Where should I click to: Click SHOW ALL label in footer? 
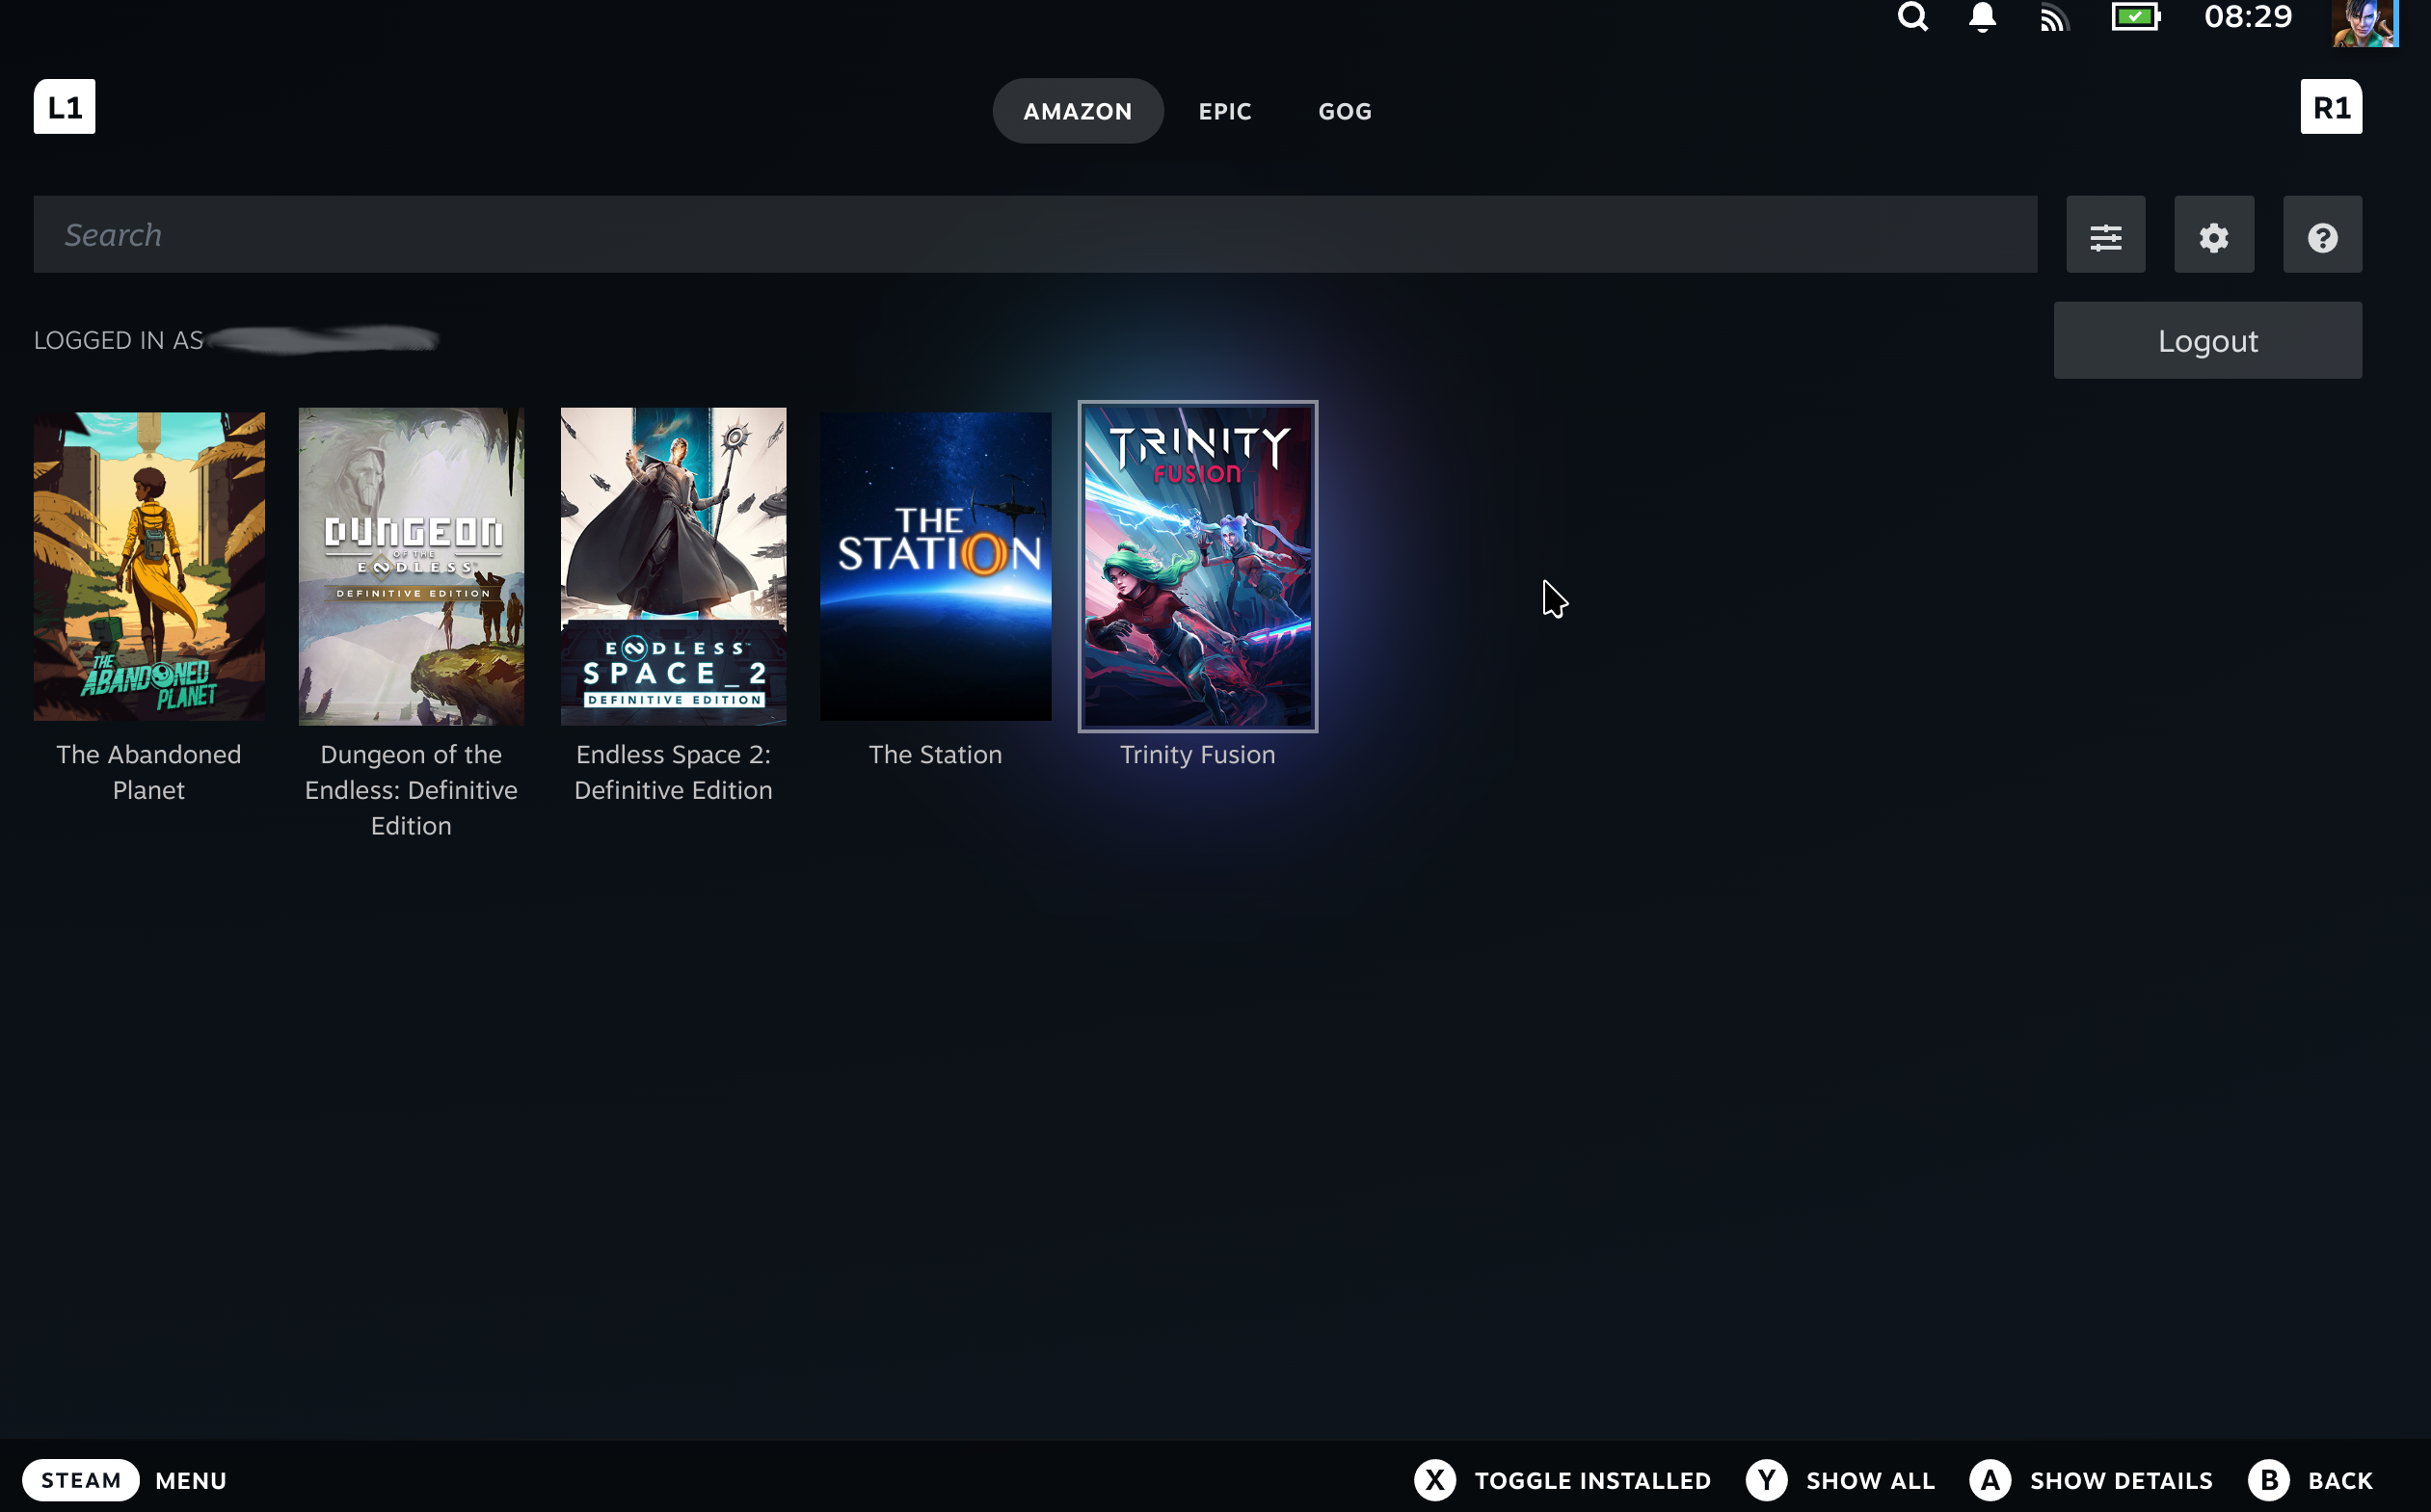pos(1870,1481)
